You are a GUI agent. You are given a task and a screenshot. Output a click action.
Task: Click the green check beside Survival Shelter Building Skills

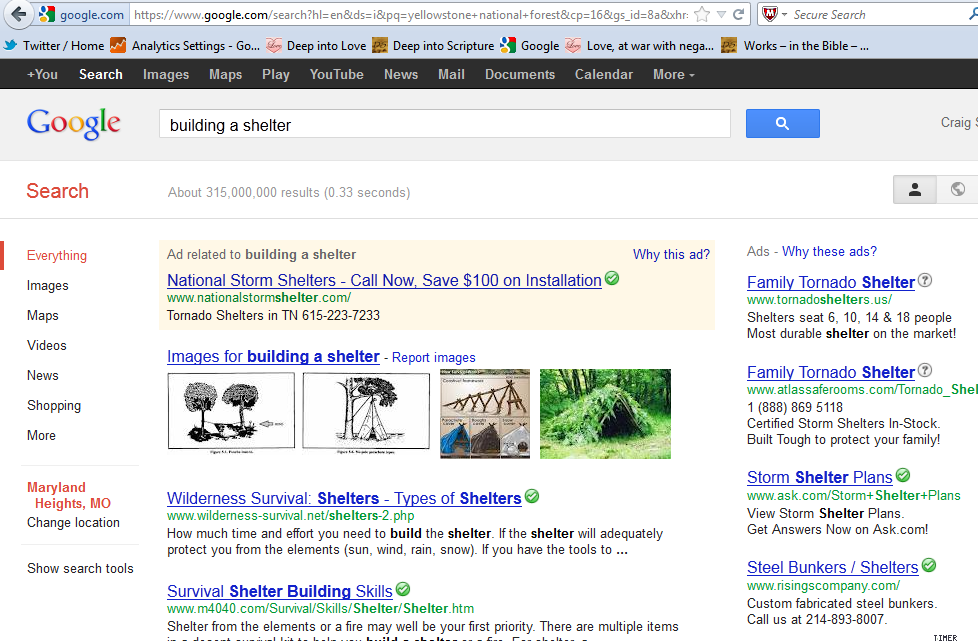pyautogui.click(x=404, y=589)
